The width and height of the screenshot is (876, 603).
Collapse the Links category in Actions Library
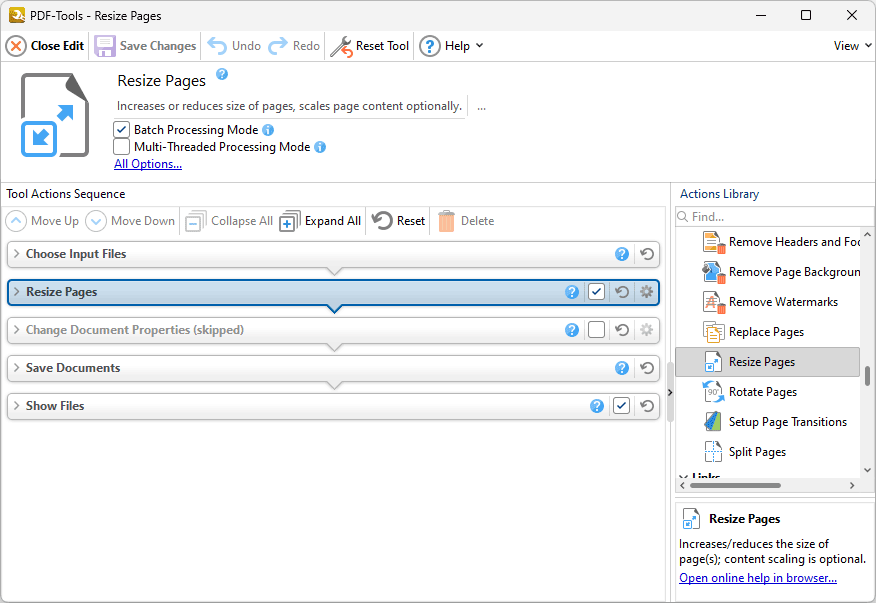683,476
